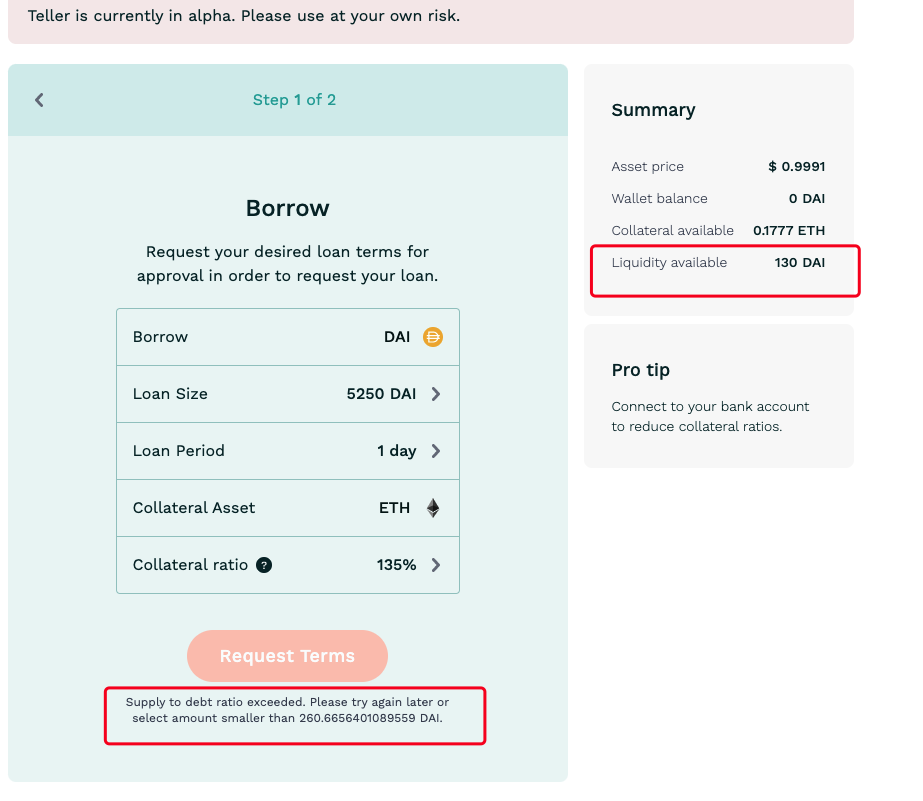Click the DAI coin icon
This screenshot has height=801, width=923.
click(433, 337)
